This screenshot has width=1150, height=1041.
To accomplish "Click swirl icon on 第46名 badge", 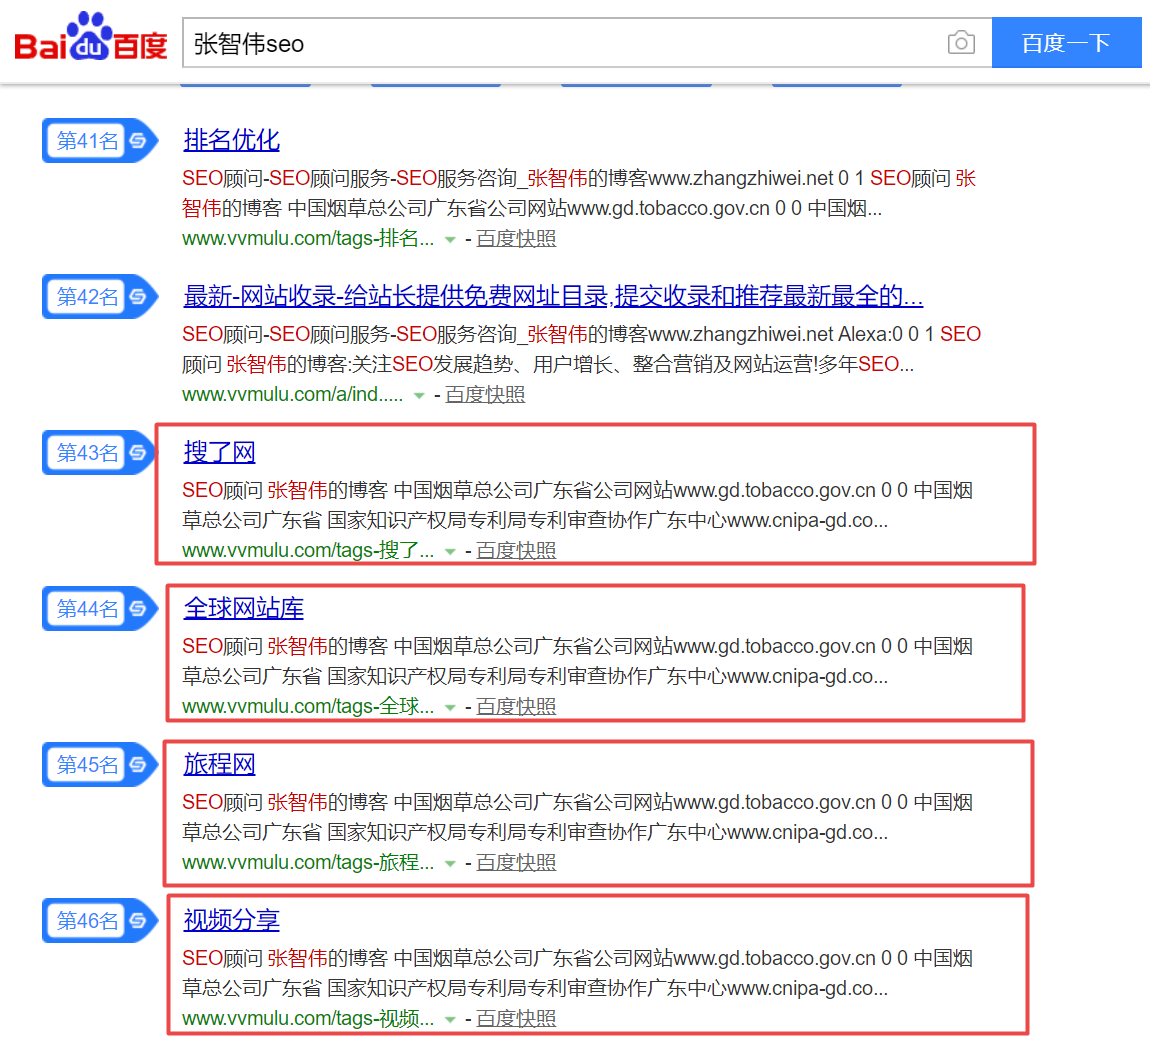I will (138, 921).
